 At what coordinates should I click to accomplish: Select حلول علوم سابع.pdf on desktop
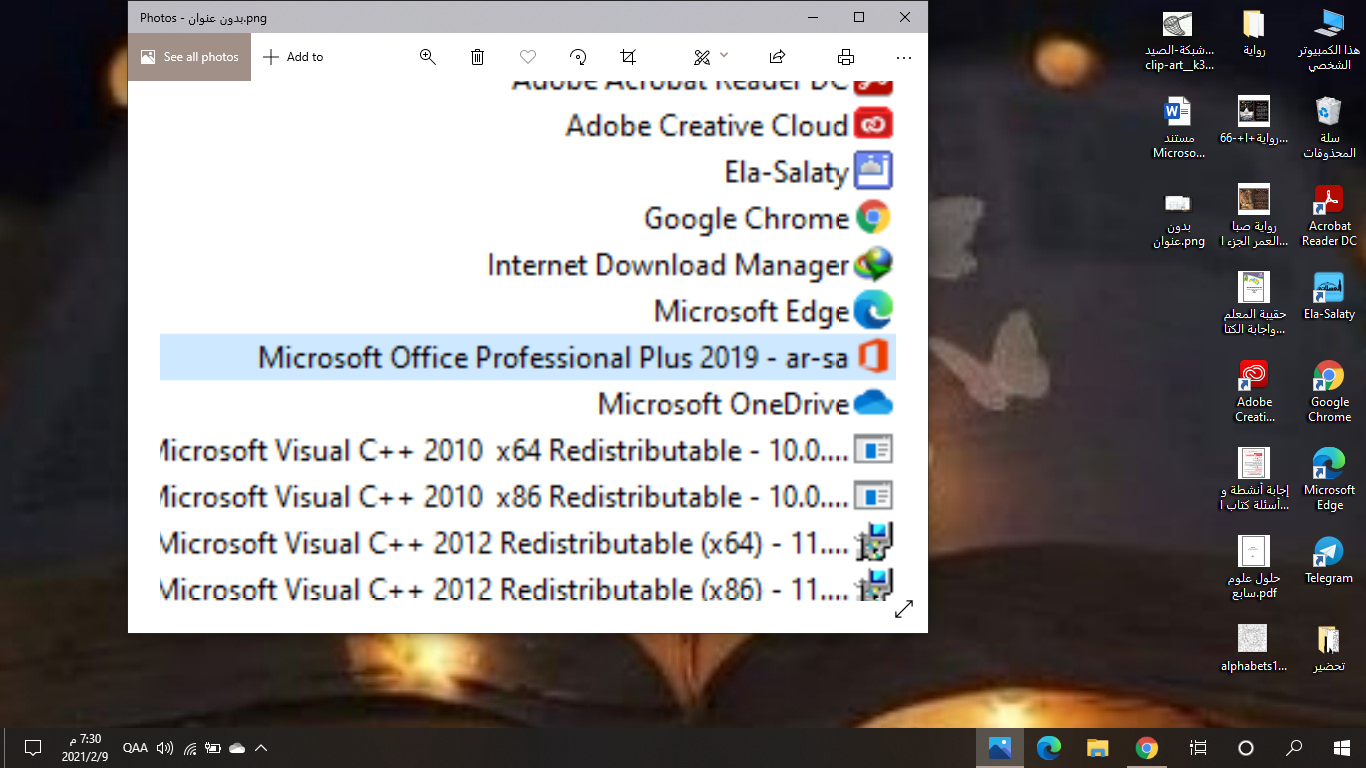(1254, 568)
